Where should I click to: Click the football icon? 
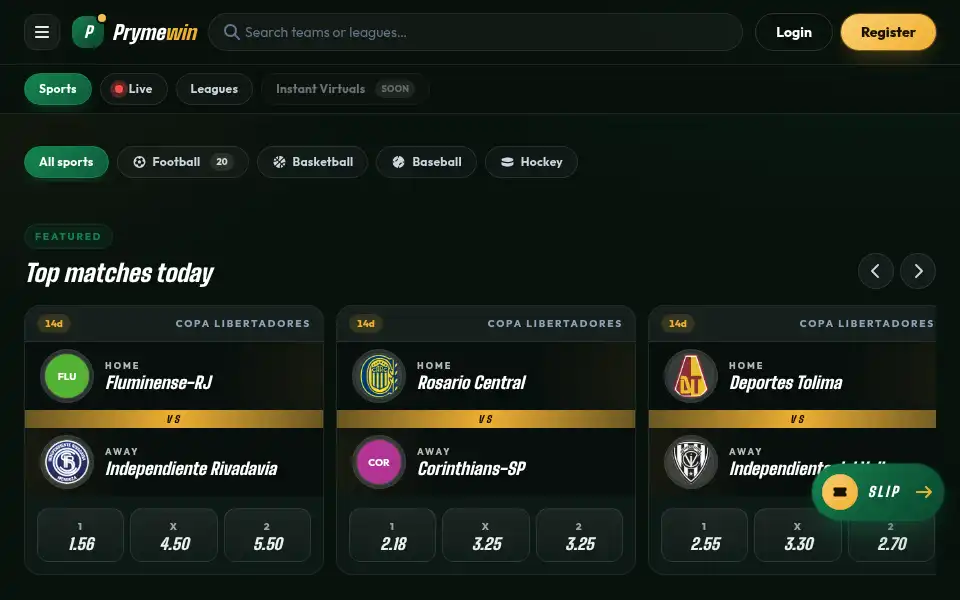pos(140,162)
